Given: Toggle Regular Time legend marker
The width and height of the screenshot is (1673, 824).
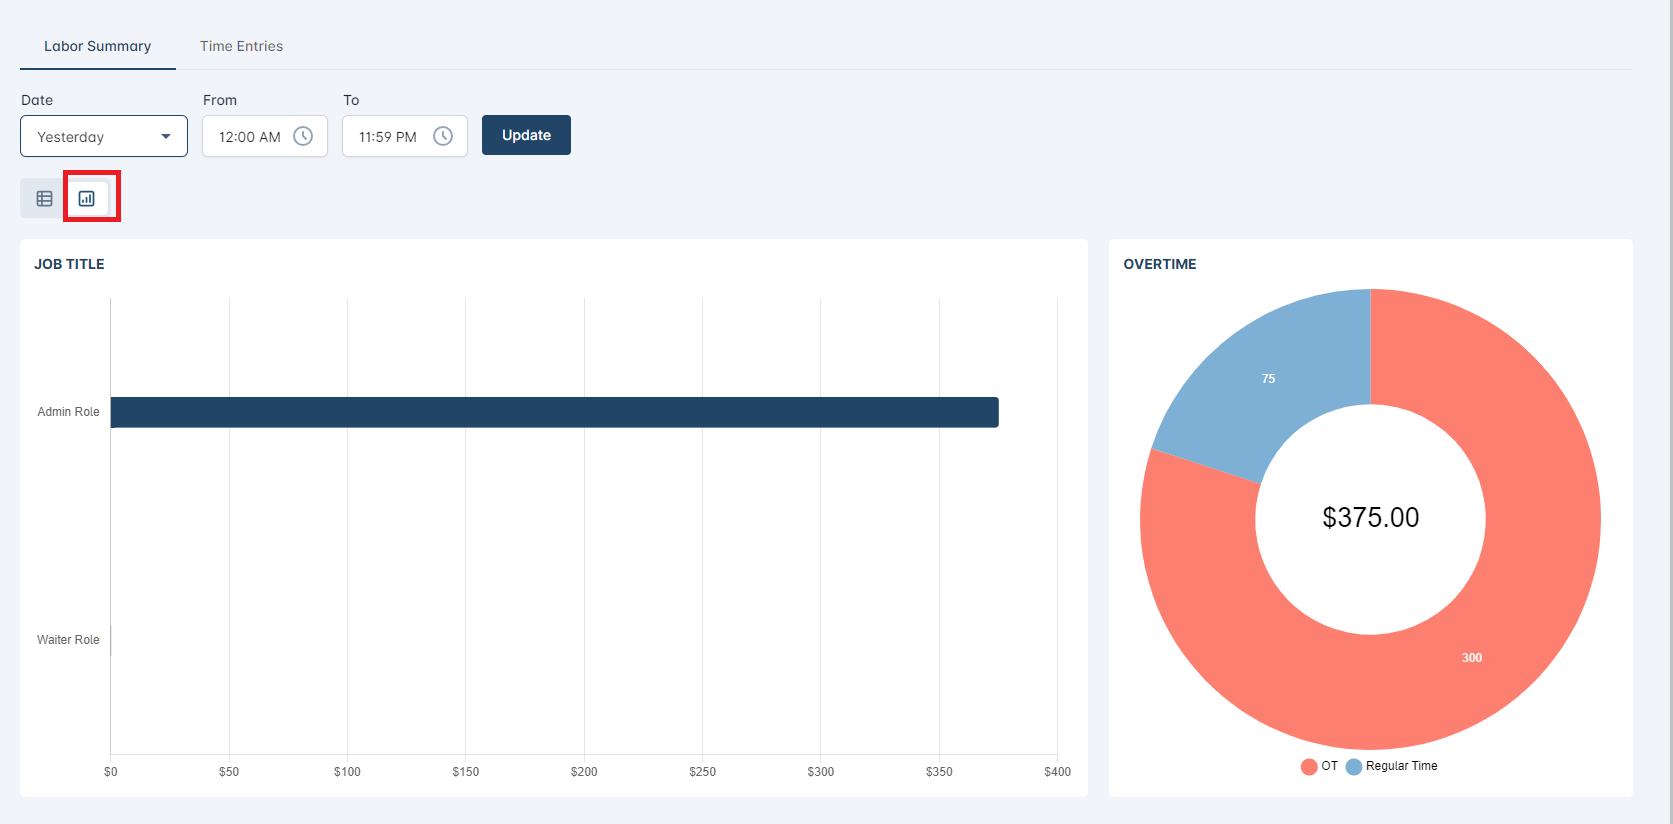Looking at the screenshot, I should click(x=1354, y=766).
